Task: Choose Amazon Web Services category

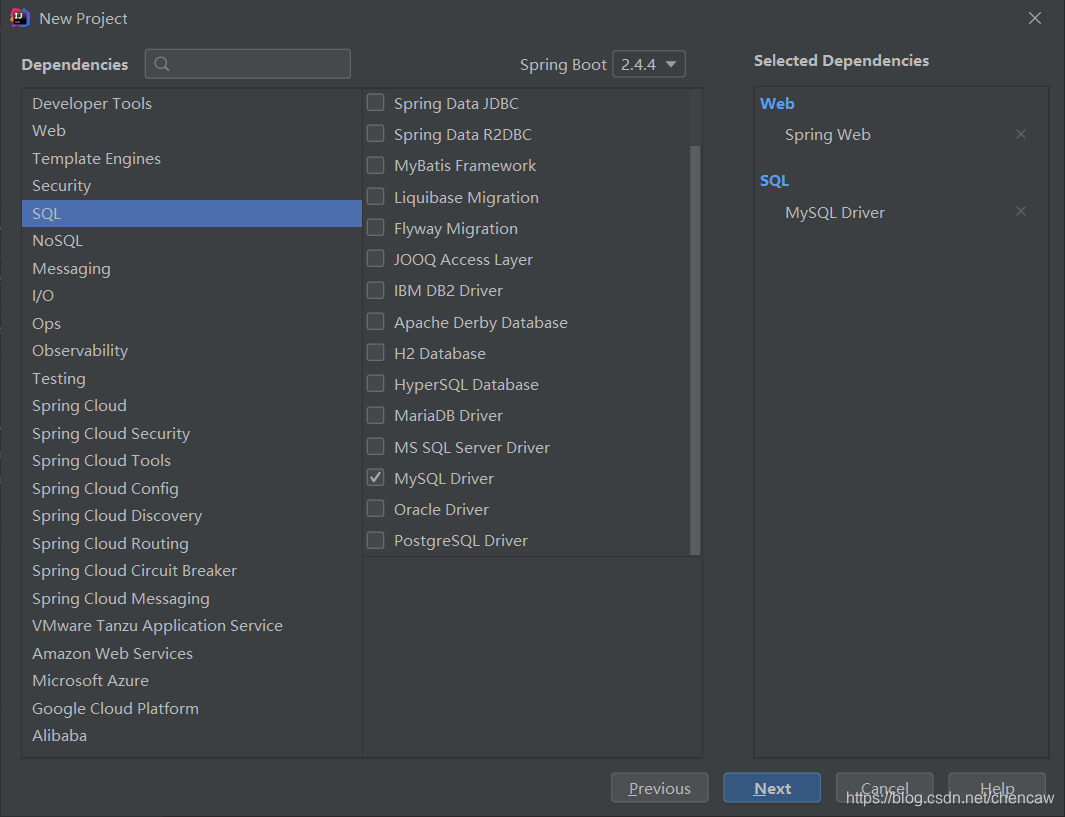Action: pos(192,653)
